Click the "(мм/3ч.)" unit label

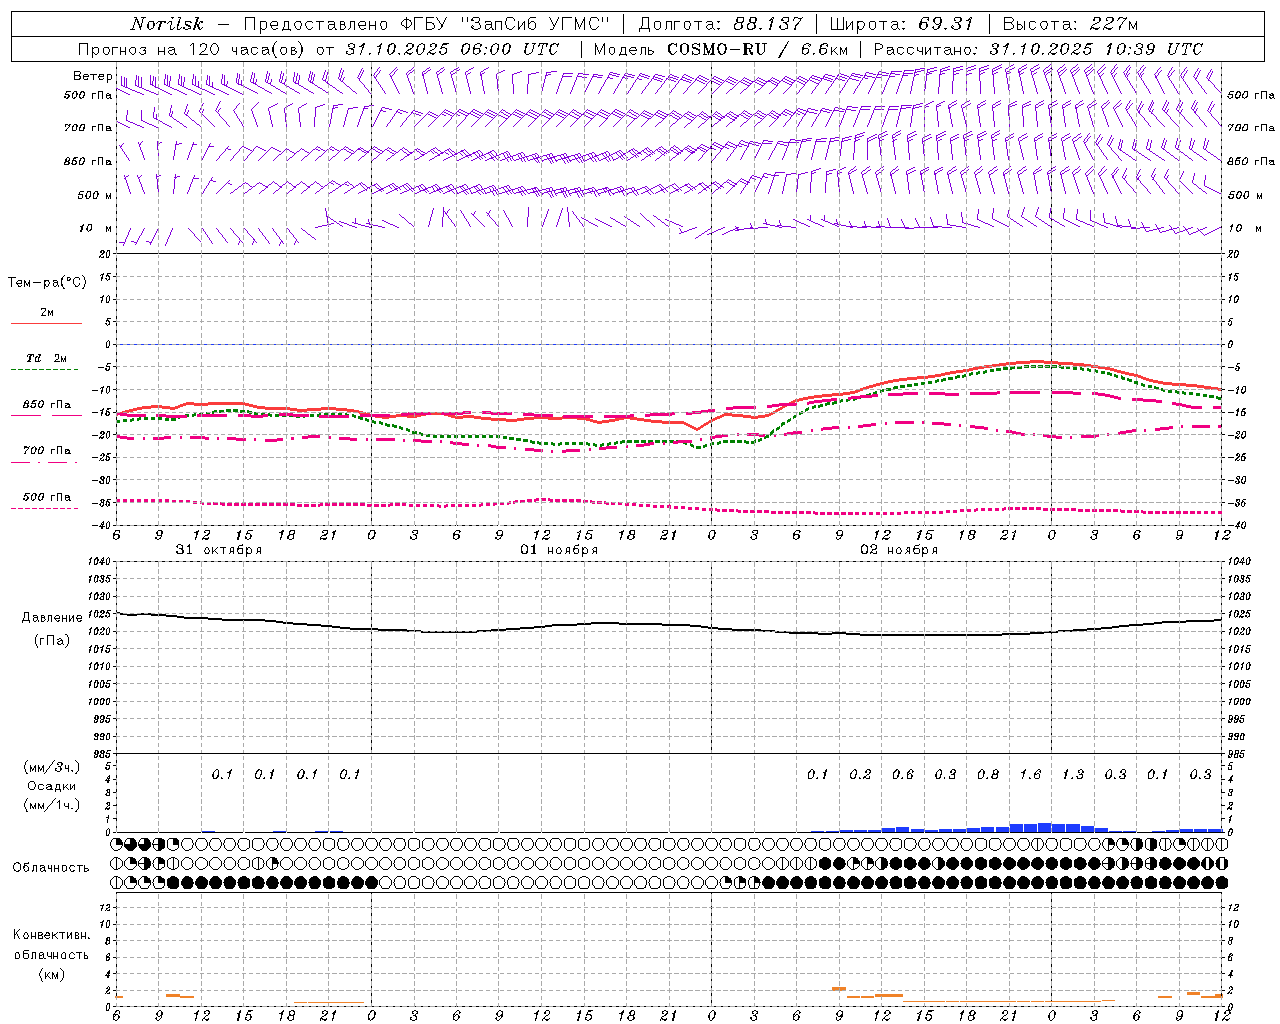pyautogui.click(x=52, y=767)
